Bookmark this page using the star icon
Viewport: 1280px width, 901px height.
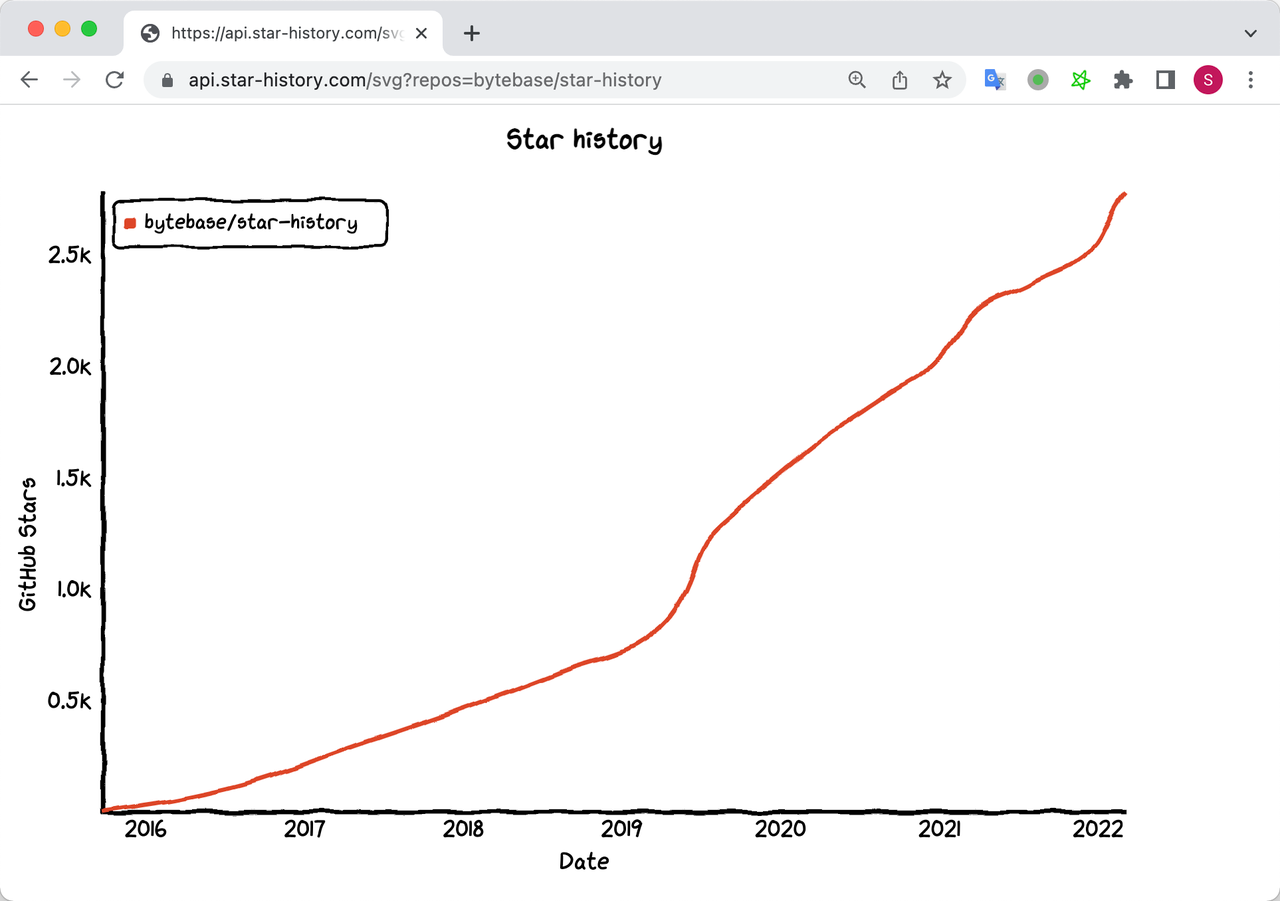pos(942,80)
